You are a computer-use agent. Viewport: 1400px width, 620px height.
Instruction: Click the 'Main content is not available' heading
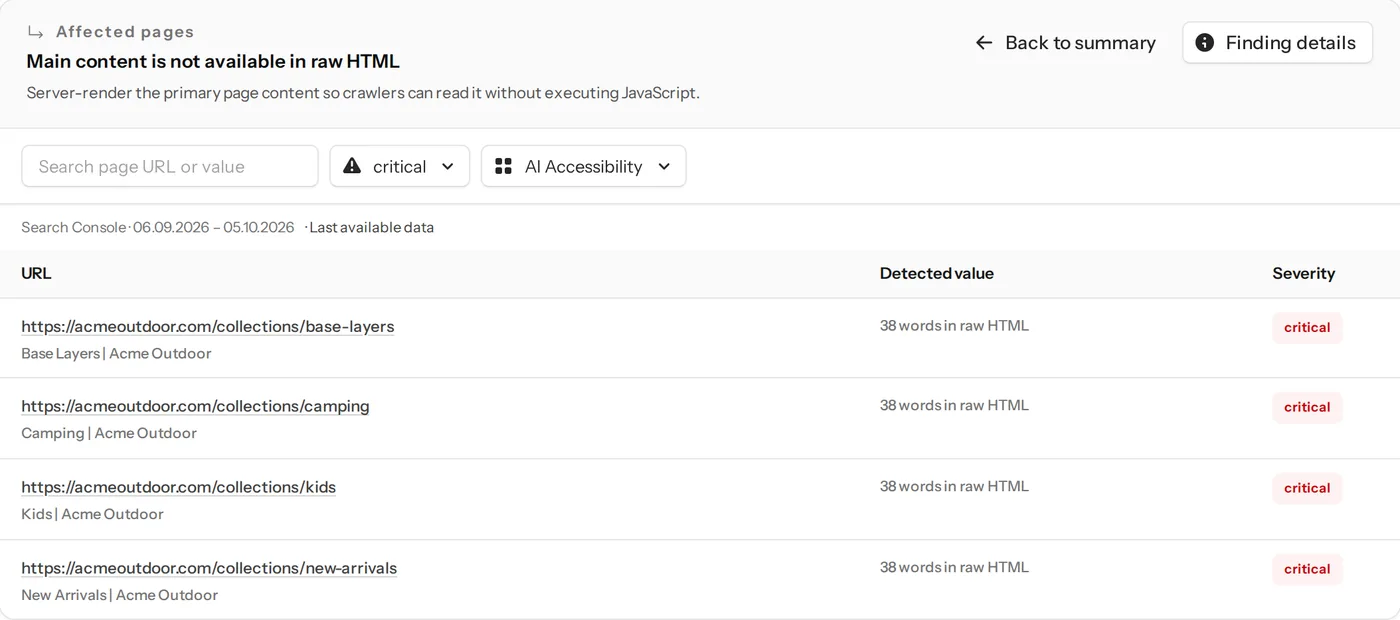point(213,61)
